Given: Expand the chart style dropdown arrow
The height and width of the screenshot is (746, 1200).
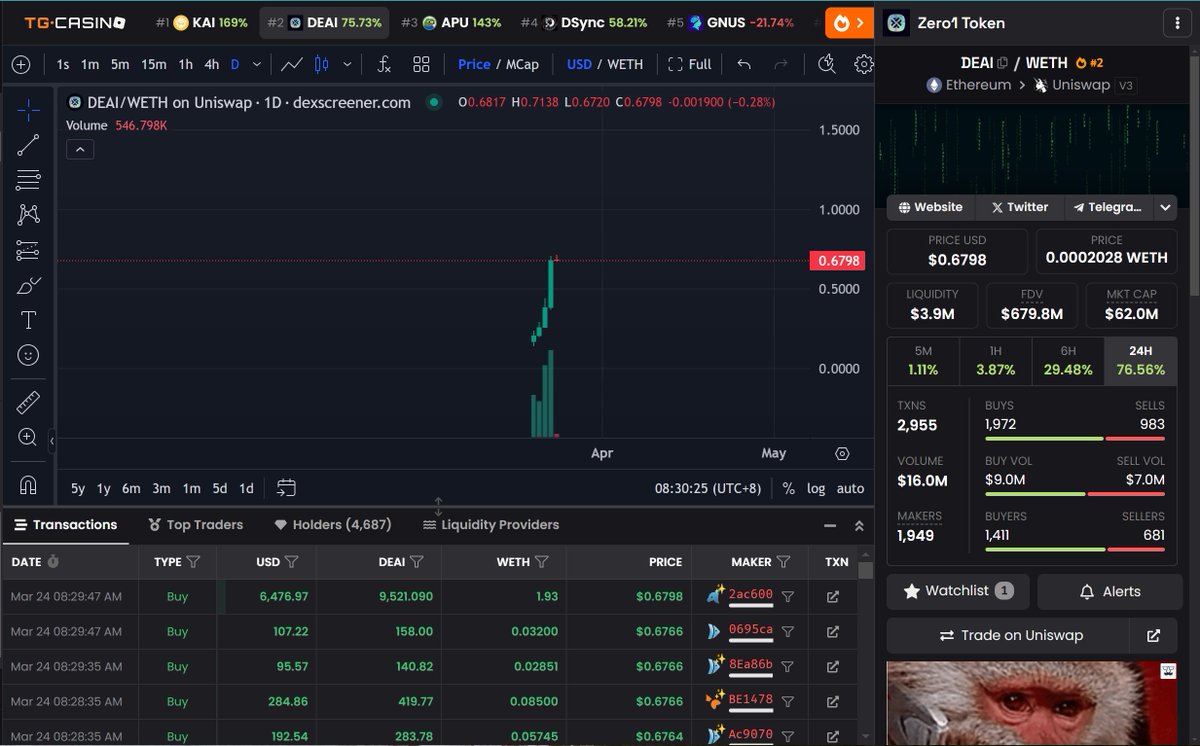Looking at the screenshot, I should click(x=347, y=64).
